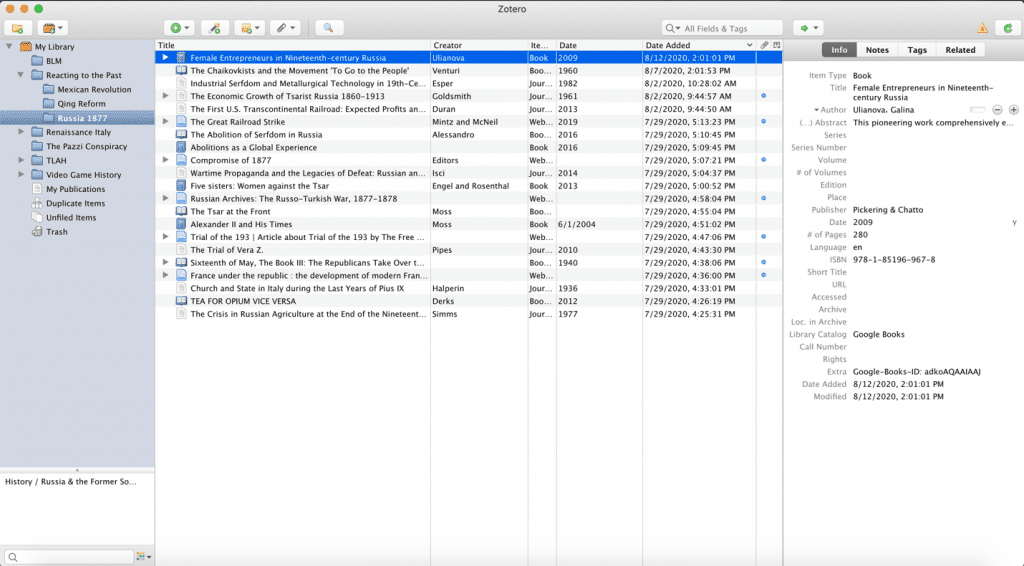Click the plus button to add author
Viewport: 1024px width, 566px height.
coord(1014,110)
